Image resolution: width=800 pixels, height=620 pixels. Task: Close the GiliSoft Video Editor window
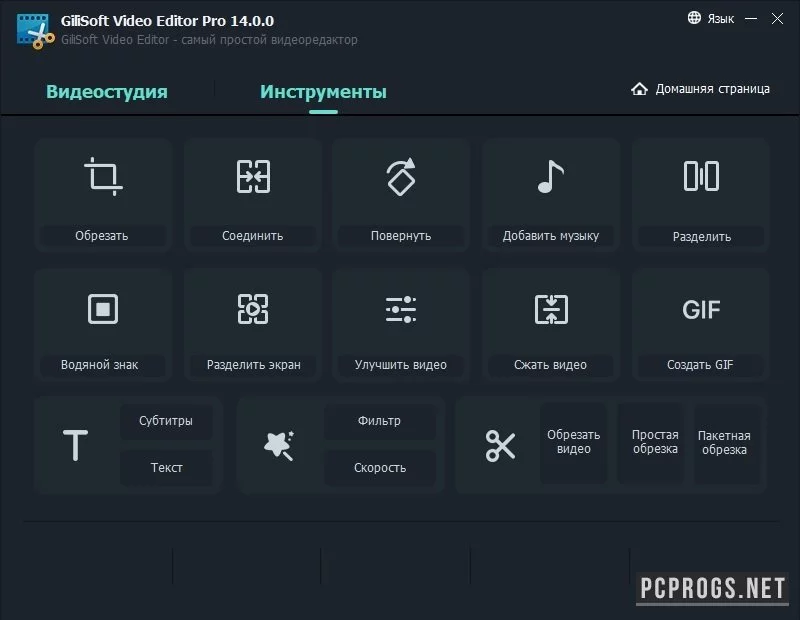click(x=777, y=18)
